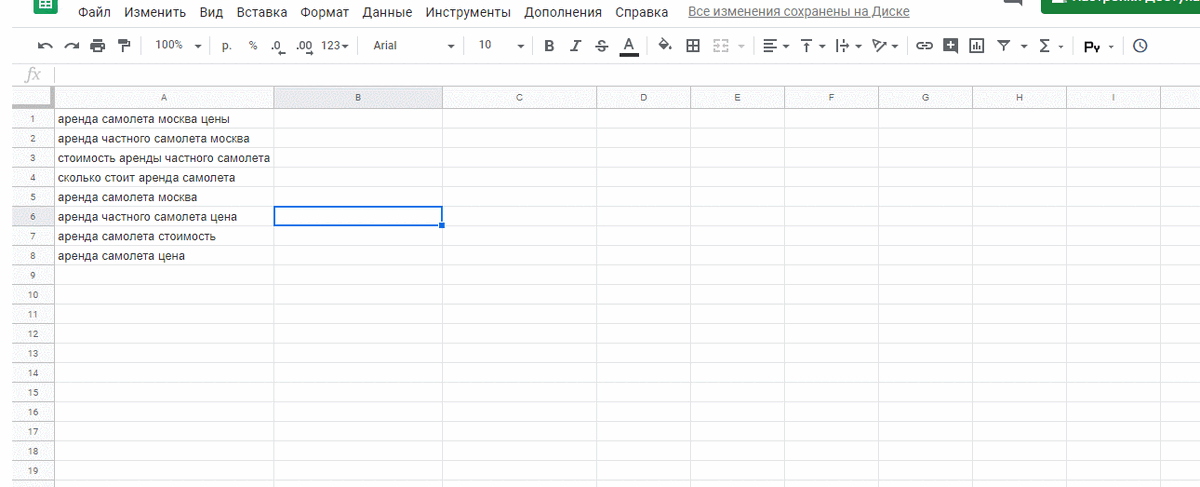The image size is (1200, 487).
Task: Click the Print icon
Action: click(97, 46)
